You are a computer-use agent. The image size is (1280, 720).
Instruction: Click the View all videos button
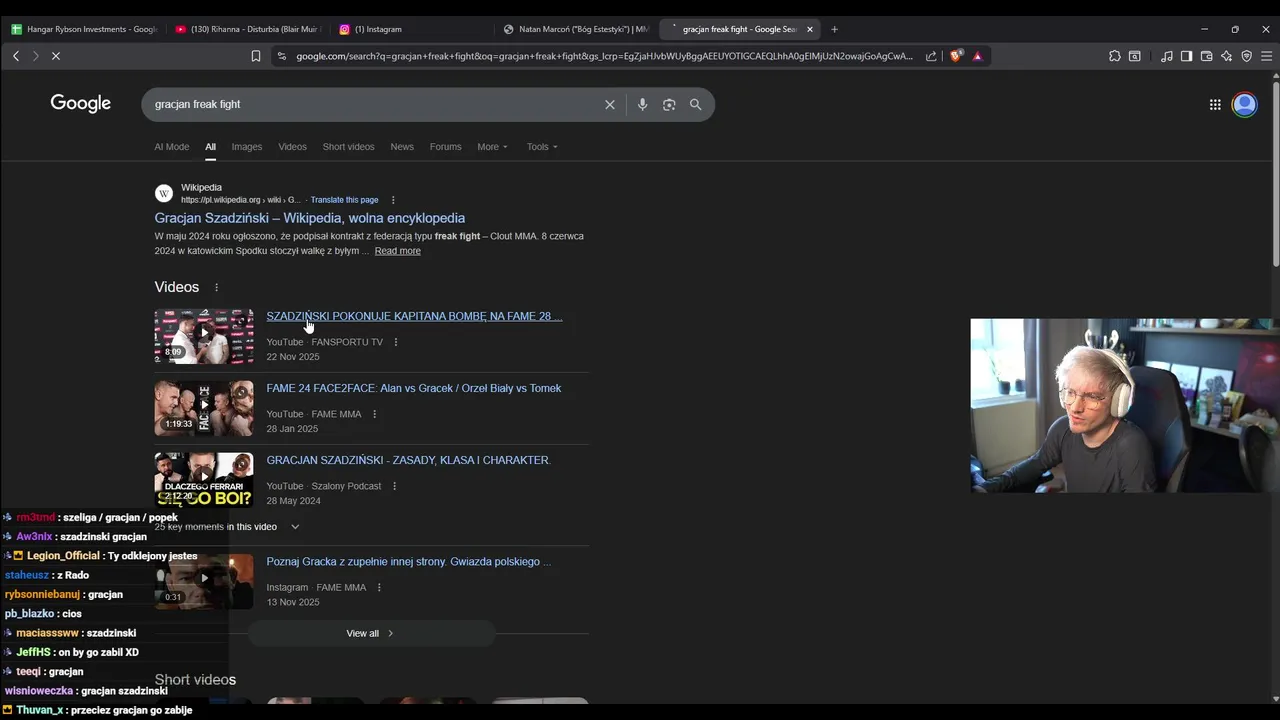click(x=371, y=633)
